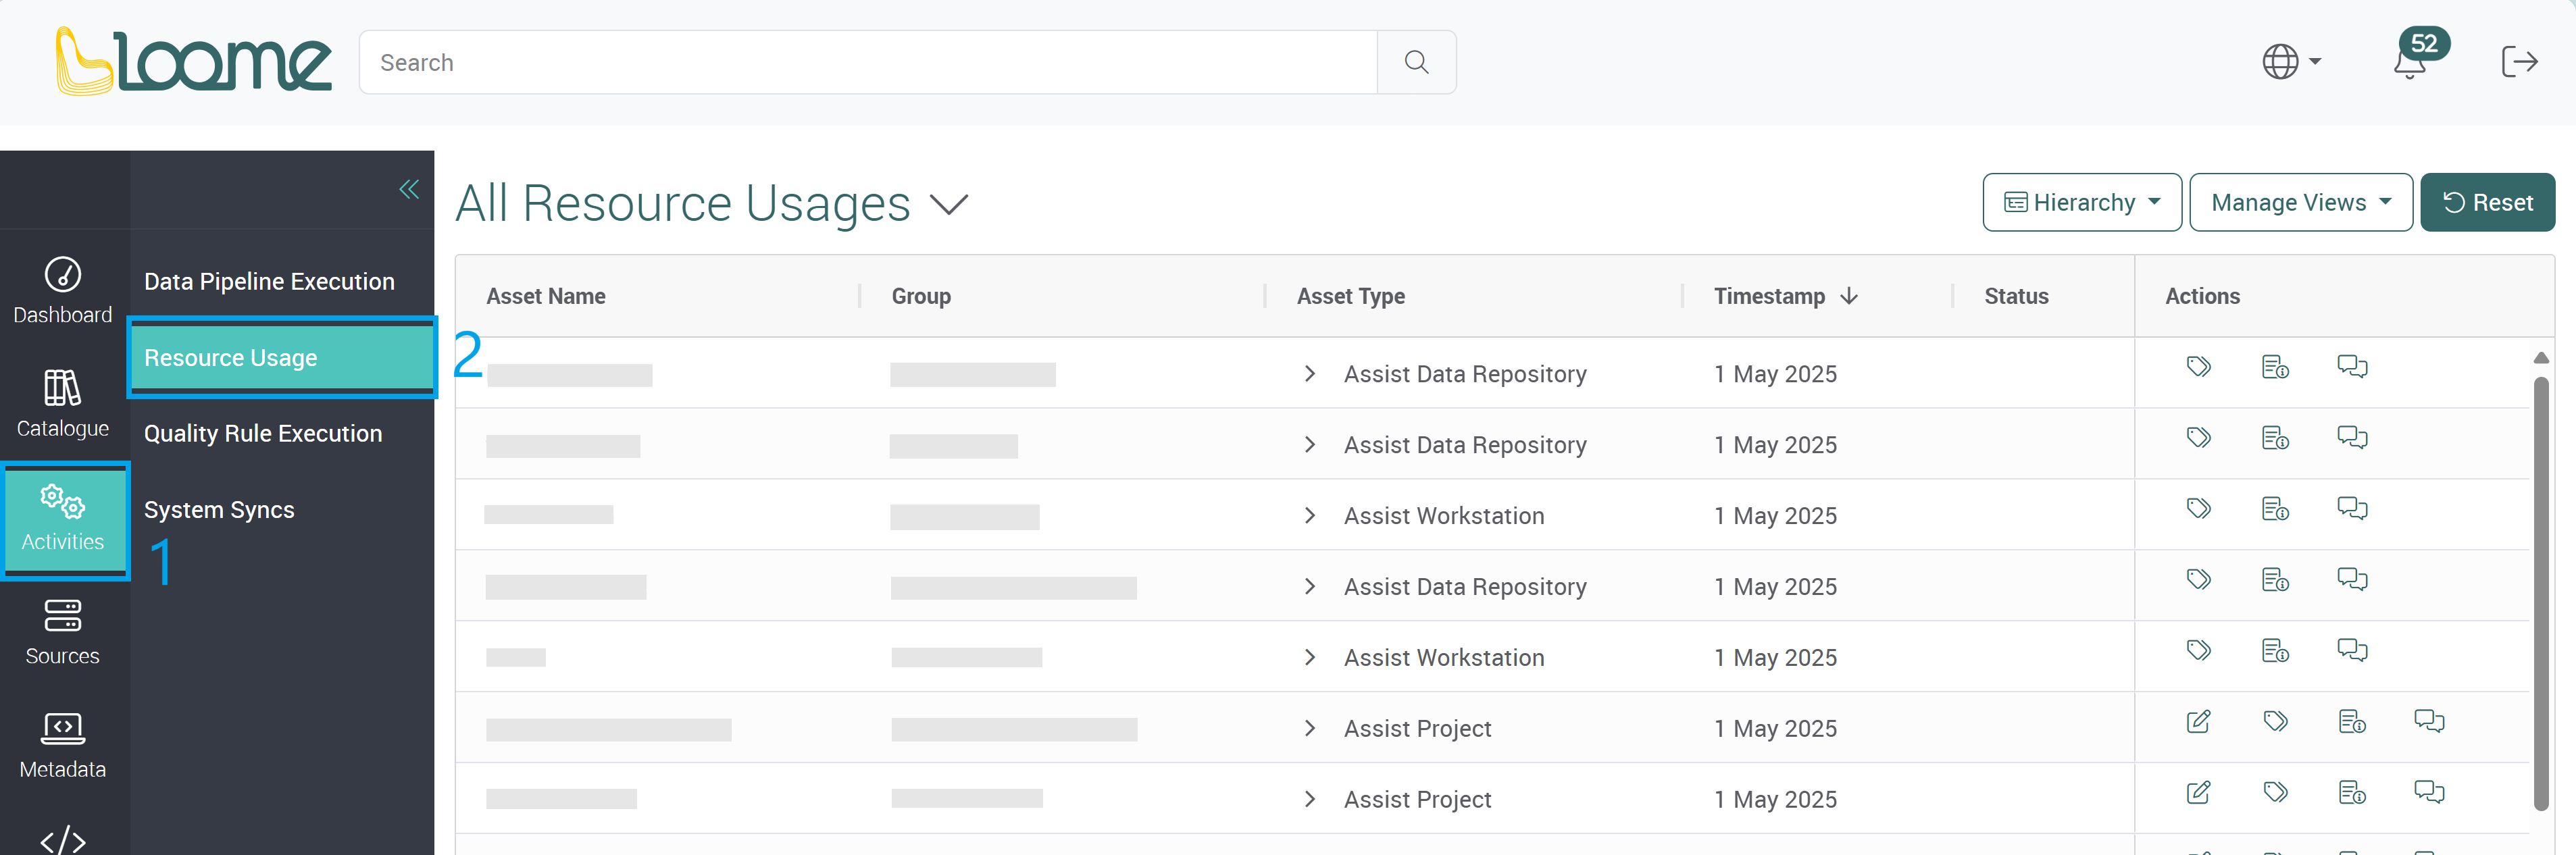Open comments in second Assist Workstation row

2352,651
